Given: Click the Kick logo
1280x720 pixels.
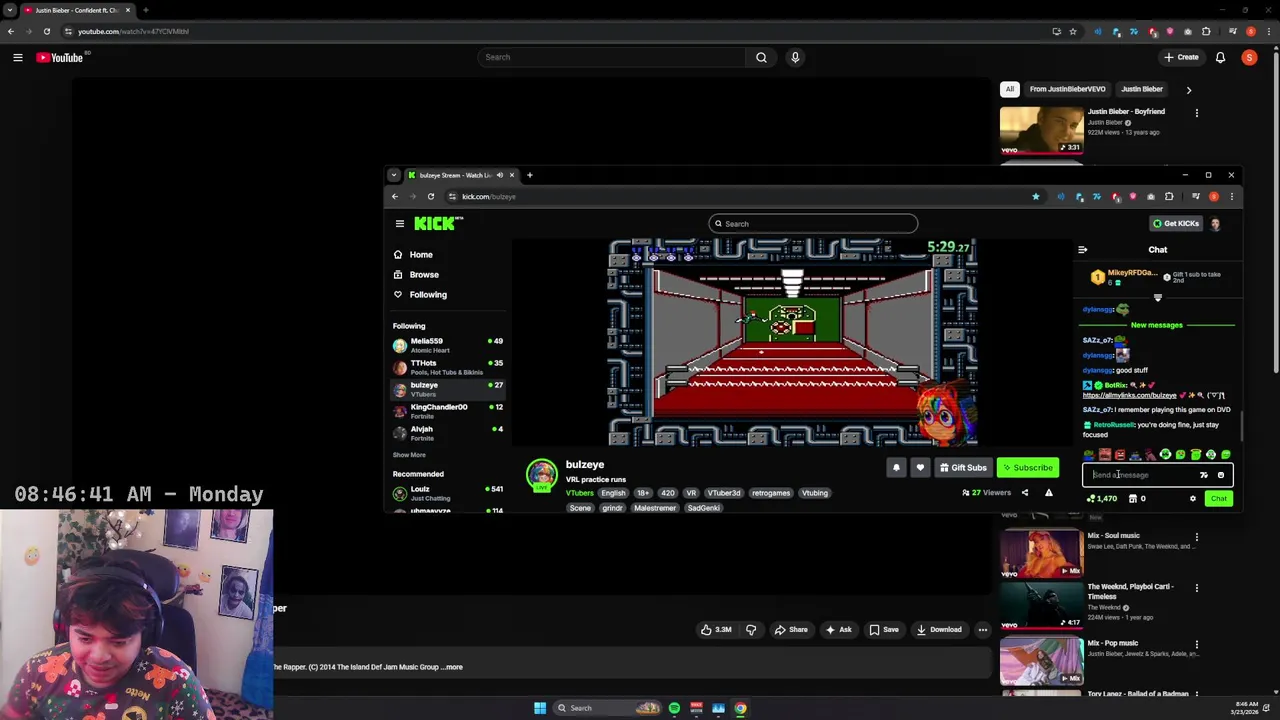Looking at the screenshot, I should [x=438, y=224].
